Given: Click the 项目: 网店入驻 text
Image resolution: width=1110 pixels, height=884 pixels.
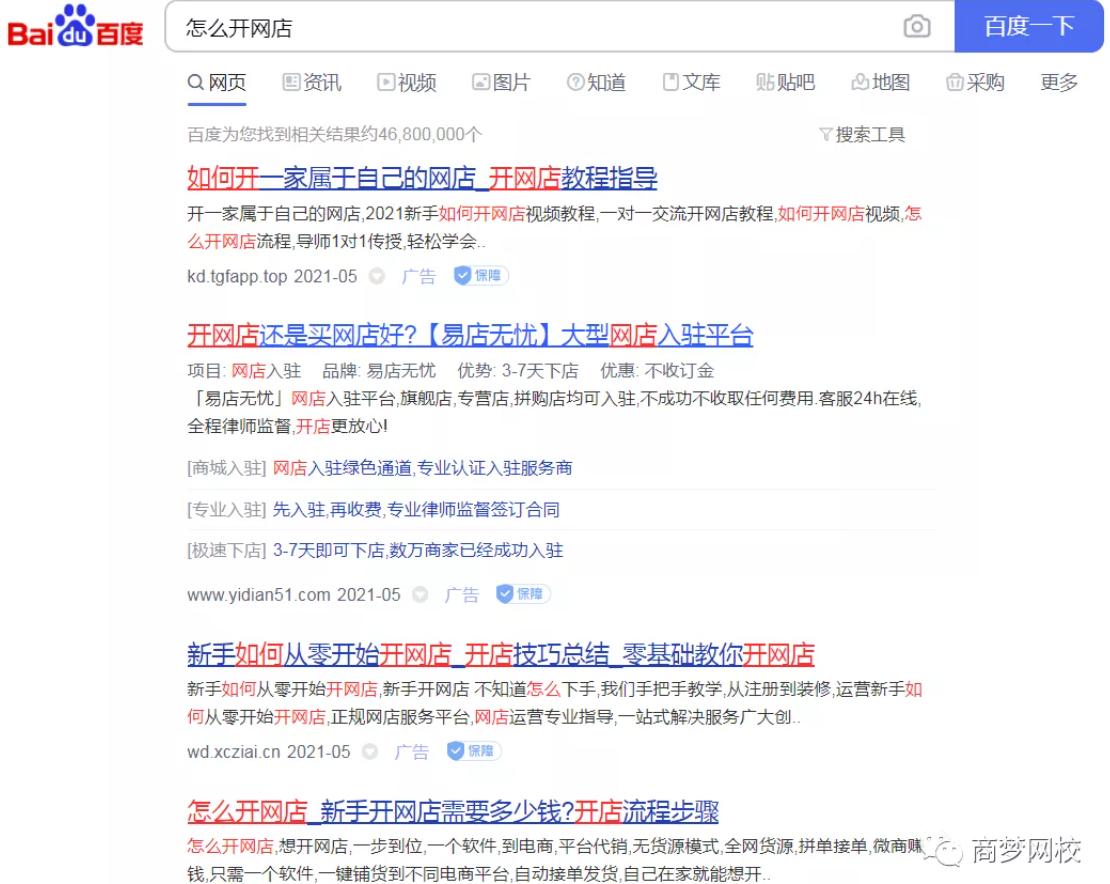Looking at the screenshot, I should (x=244, y=371).
